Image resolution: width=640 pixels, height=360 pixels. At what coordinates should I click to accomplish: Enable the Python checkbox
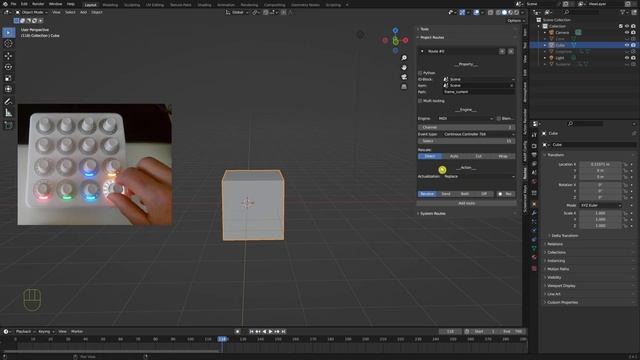pos(420,73)
